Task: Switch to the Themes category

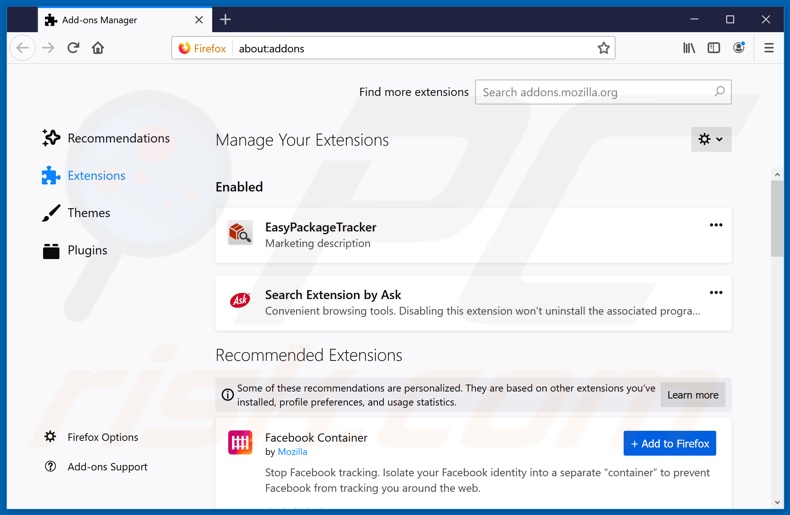Action: pyautogui.click(x=76, y=213)
